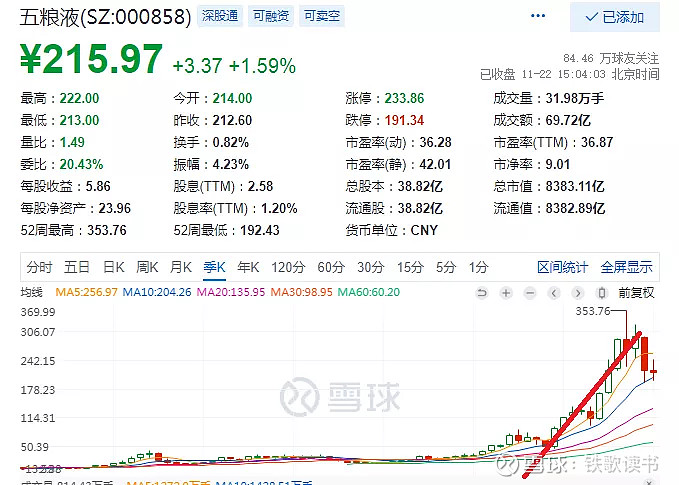Click the MA5:256.97 indicator
Image resolution: width=679 pixels, height=485 pixels.
[x=87, y=292]
